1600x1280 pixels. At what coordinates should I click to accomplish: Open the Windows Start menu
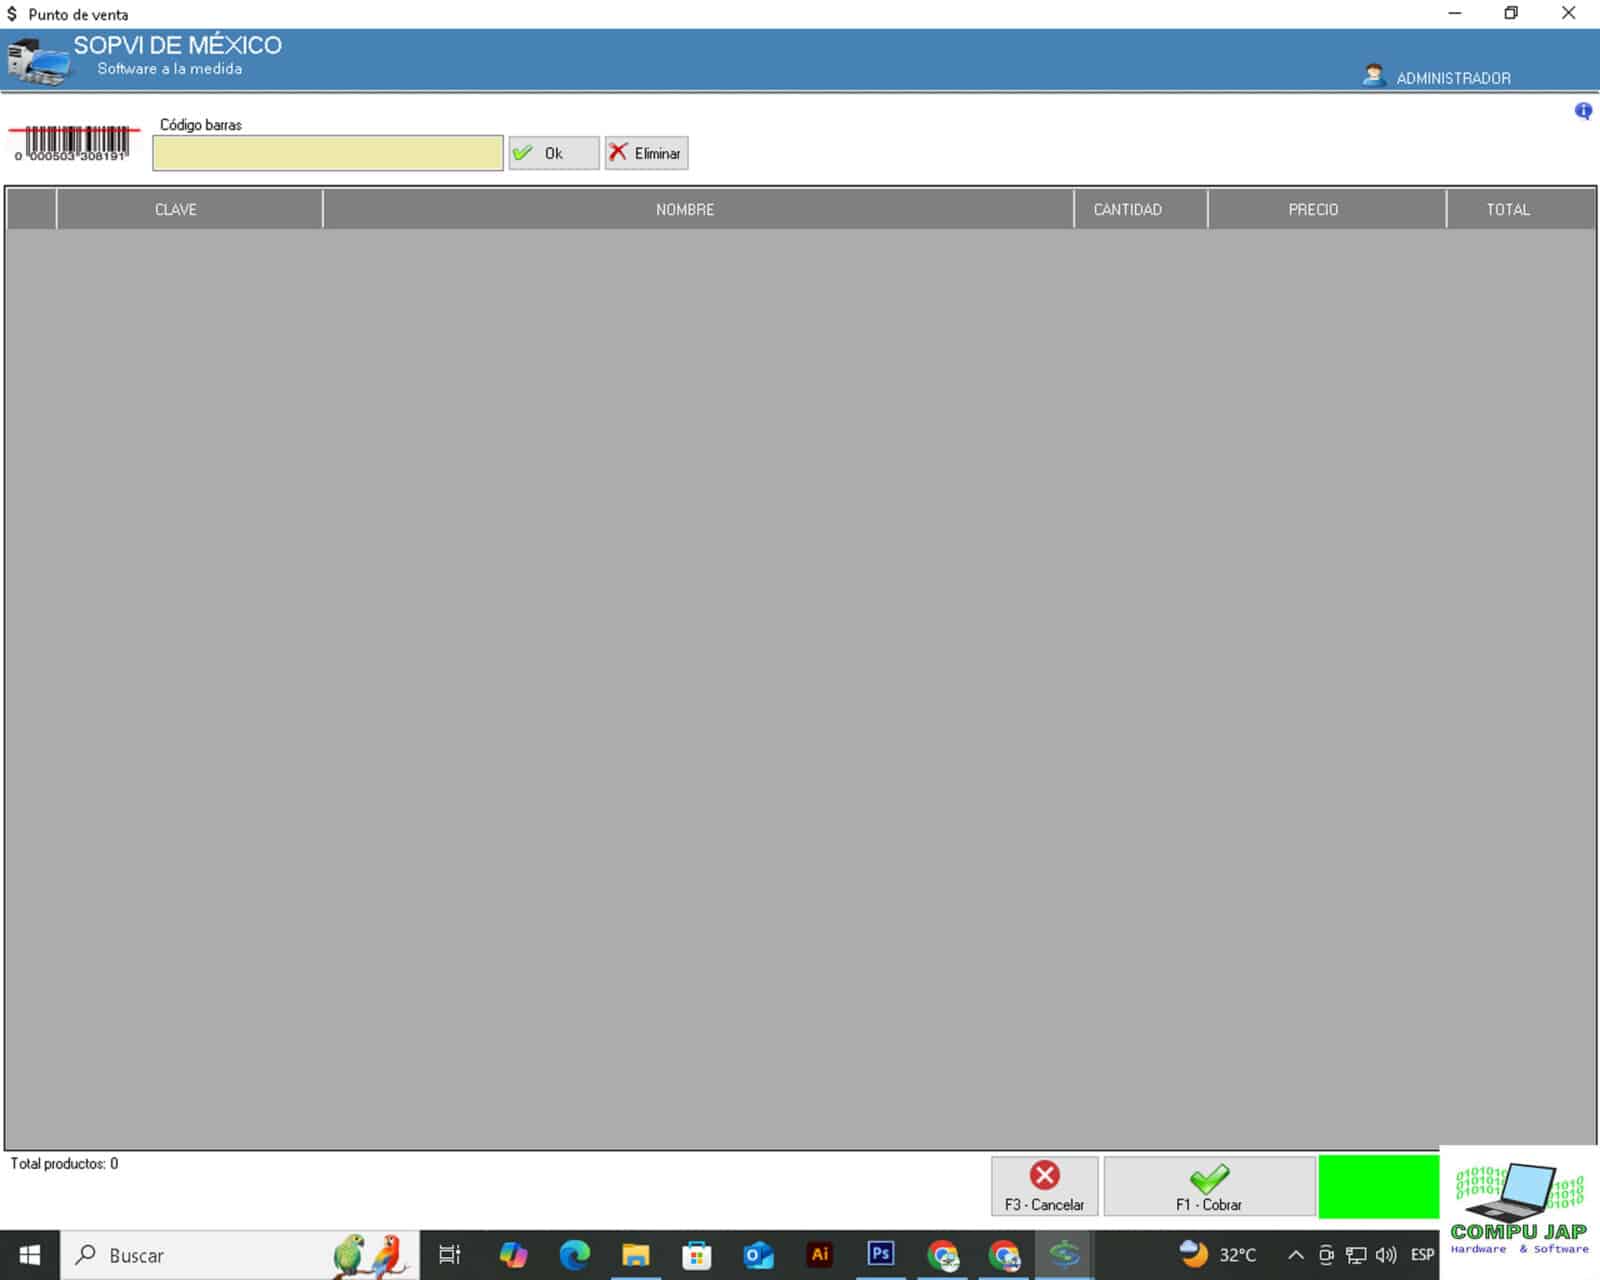(x=30, y=1255)
